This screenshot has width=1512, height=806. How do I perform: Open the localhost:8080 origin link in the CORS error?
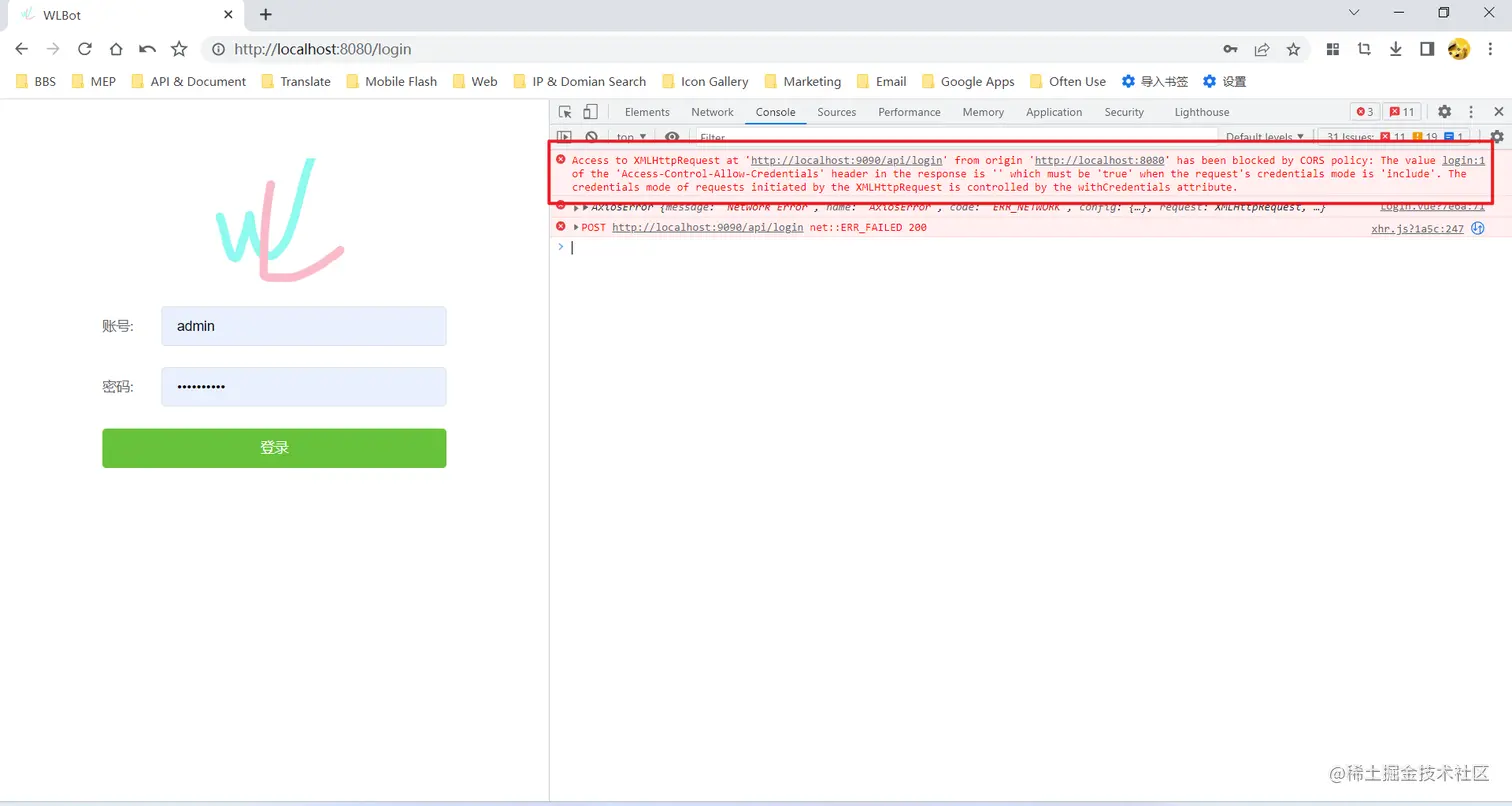point(1099,160)
